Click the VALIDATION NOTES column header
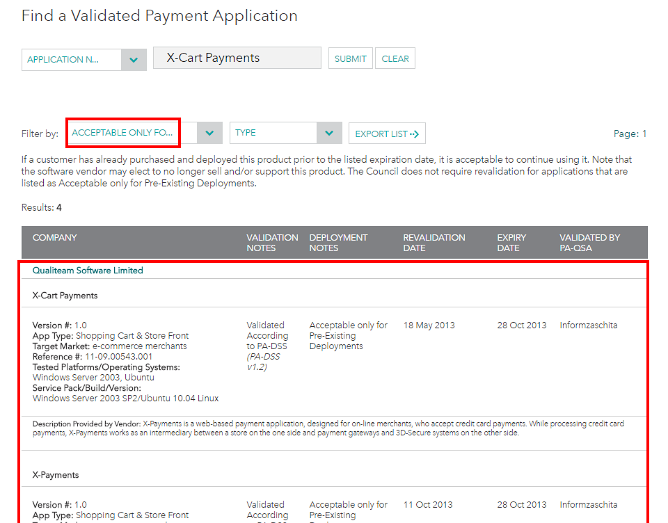 pyautogui.click(x=272, y=243)
